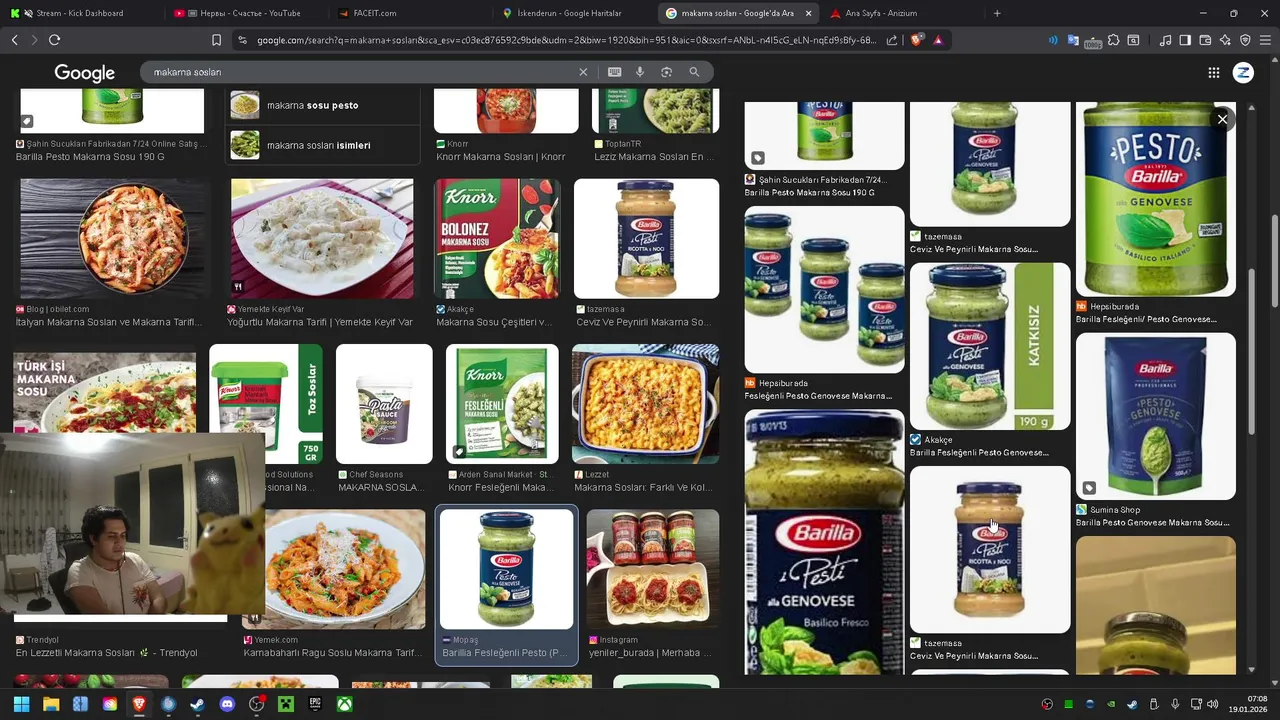Open Epic Games Launcher from taskbar
This screenshot has width=1280, height=720.
[x=315, y=704]
